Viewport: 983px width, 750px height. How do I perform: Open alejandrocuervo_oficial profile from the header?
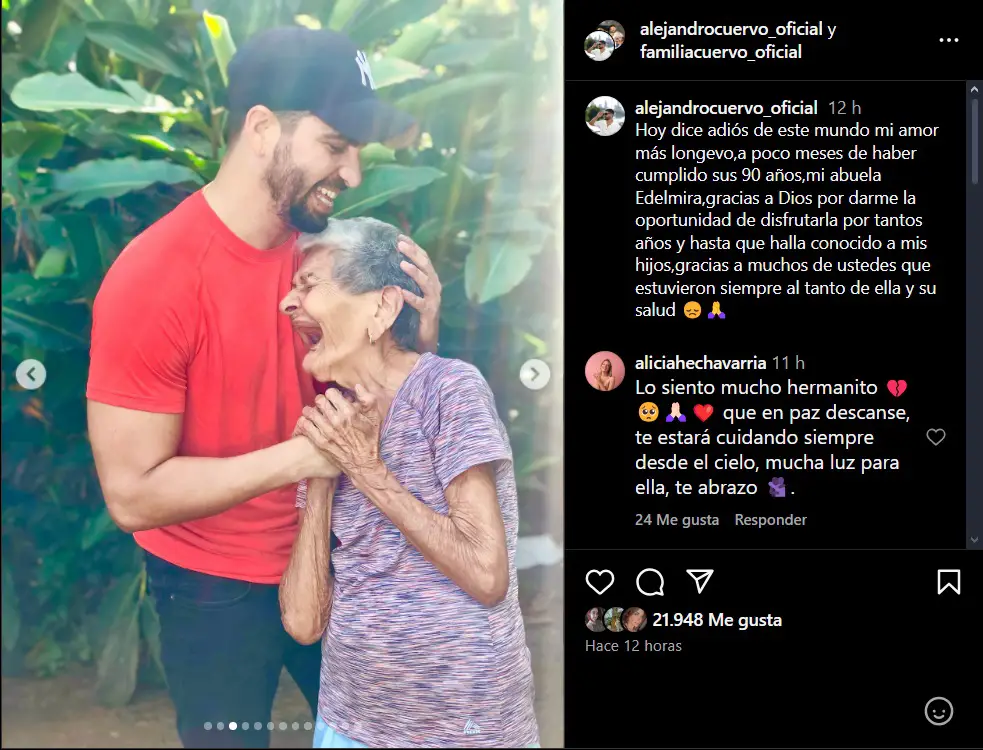click(731, 29)
